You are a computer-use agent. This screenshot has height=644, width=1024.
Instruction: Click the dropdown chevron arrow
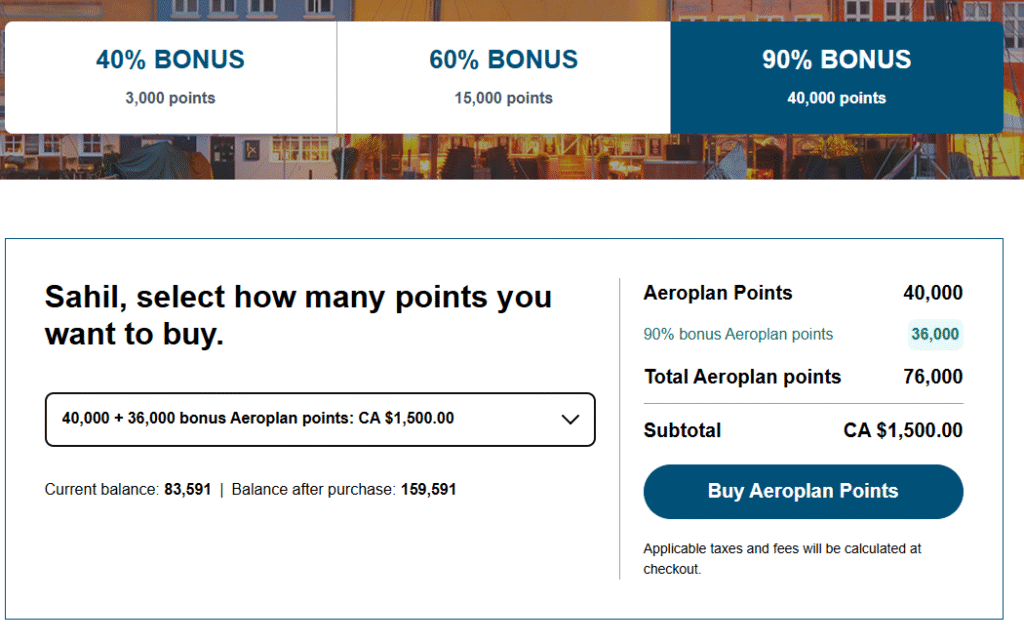tap(571, 419)
